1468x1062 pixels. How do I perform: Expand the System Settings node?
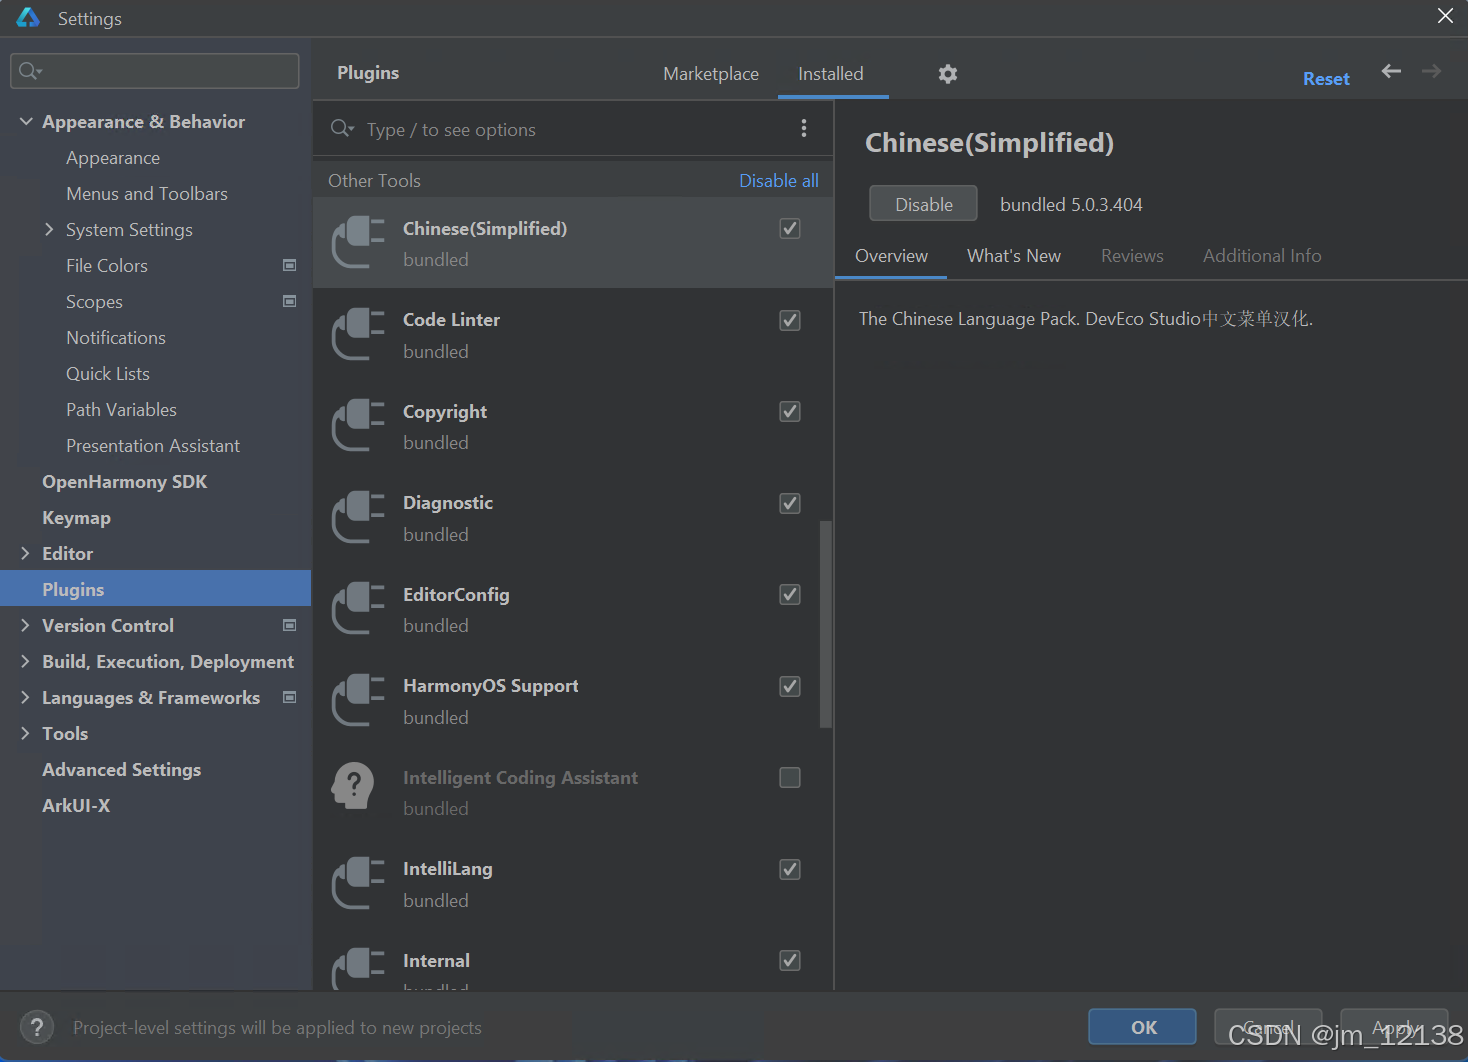tap(49, 229)
